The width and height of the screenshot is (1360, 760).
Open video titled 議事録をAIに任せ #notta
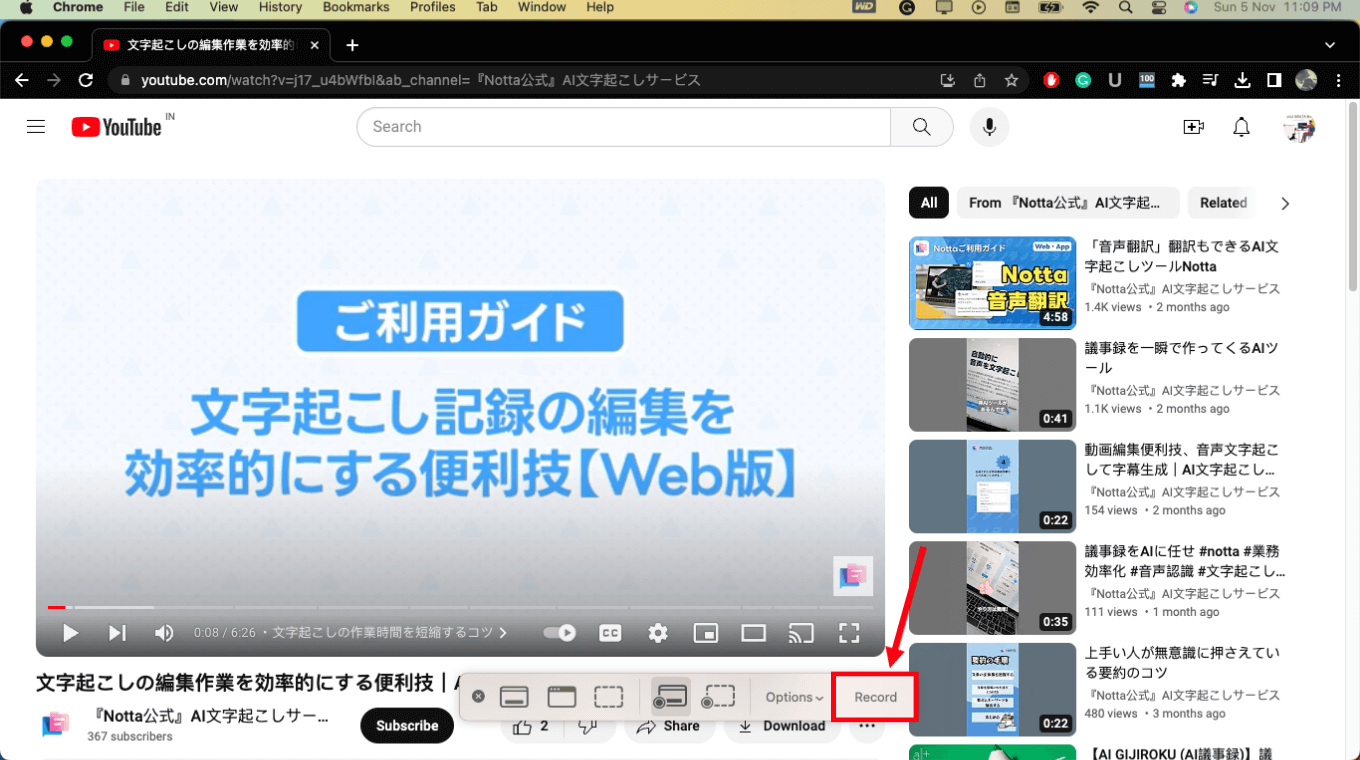[1185, 561]
